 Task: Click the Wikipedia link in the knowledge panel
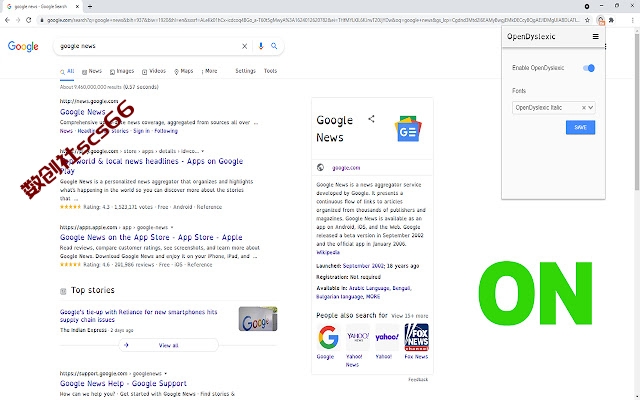(328, 253)
